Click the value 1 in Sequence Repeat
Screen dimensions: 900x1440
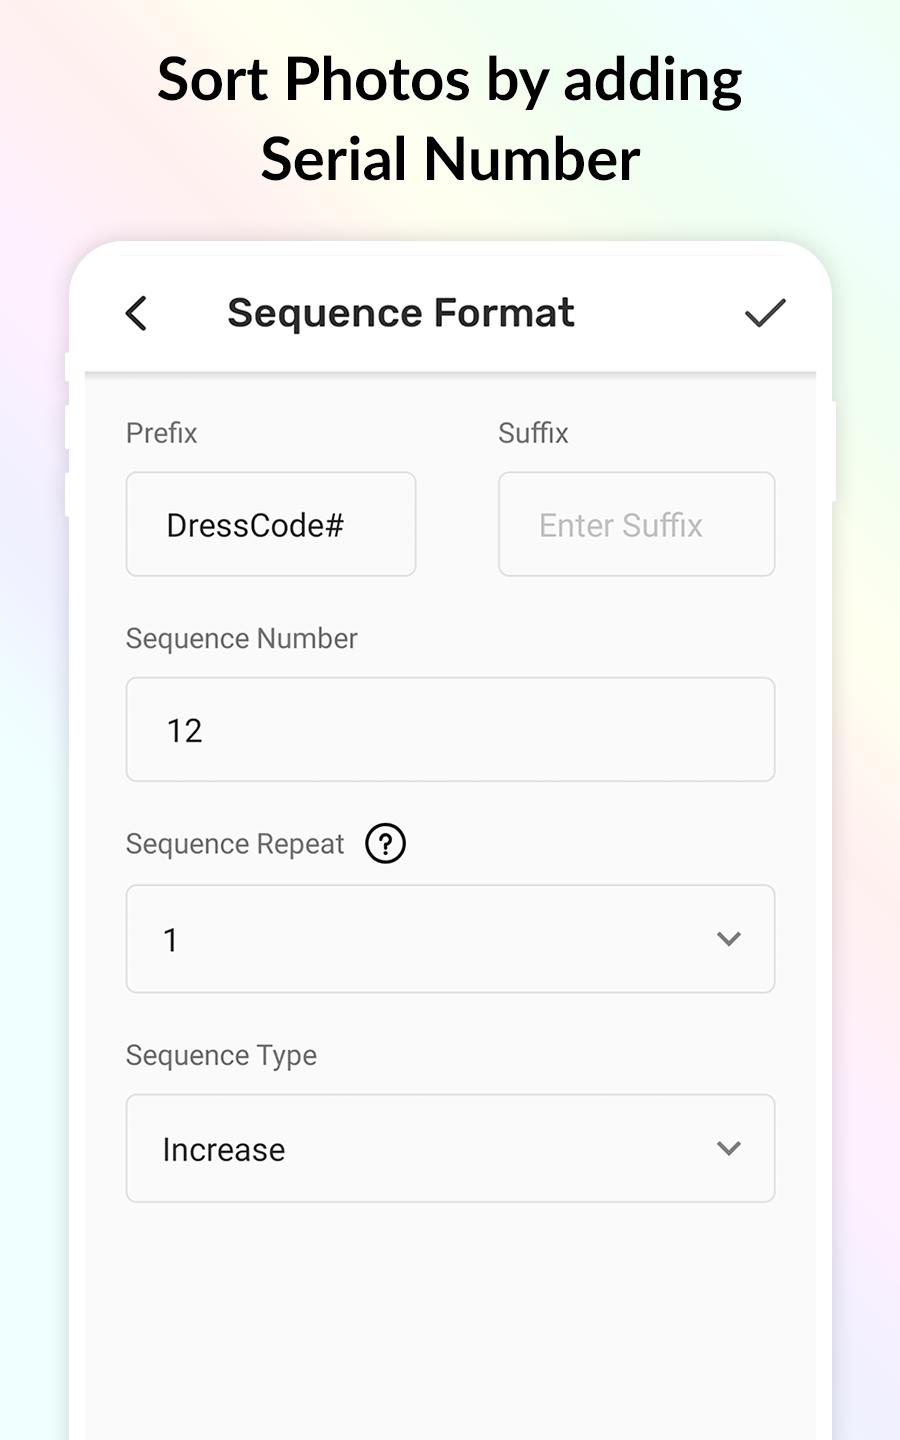171,940
